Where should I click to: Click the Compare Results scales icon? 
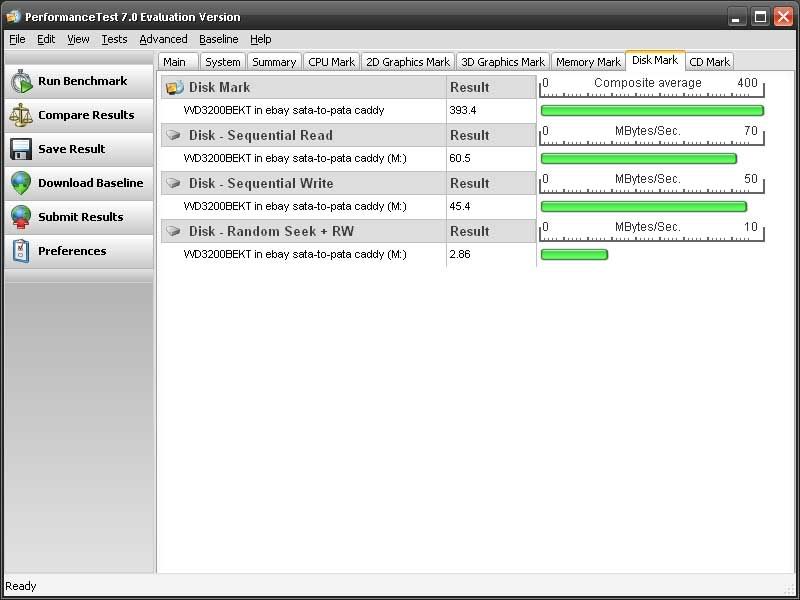pyautogui.click(x=21, y=115)
